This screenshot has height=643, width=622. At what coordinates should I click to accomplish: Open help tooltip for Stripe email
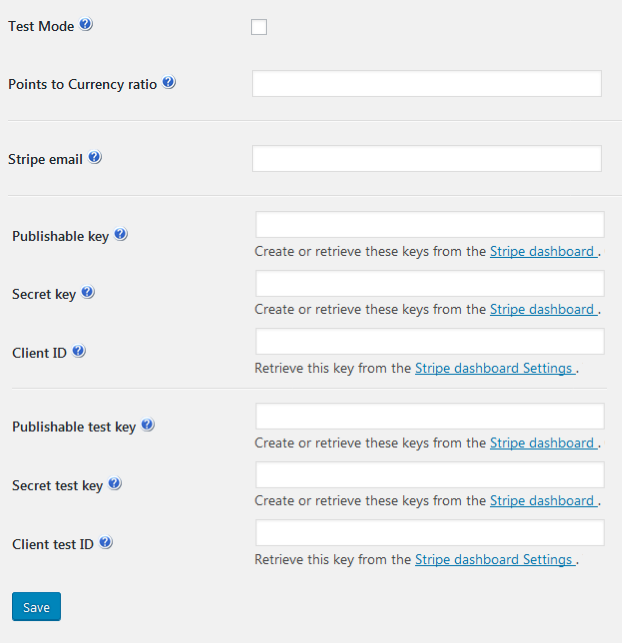click(95, 157)
